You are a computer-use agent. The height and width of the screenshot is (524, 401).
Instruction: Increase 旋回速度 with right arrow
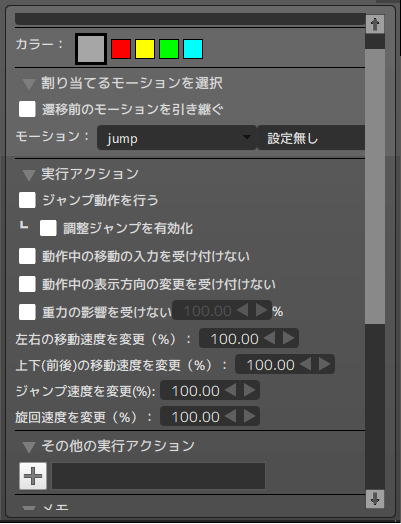point(250,416)
